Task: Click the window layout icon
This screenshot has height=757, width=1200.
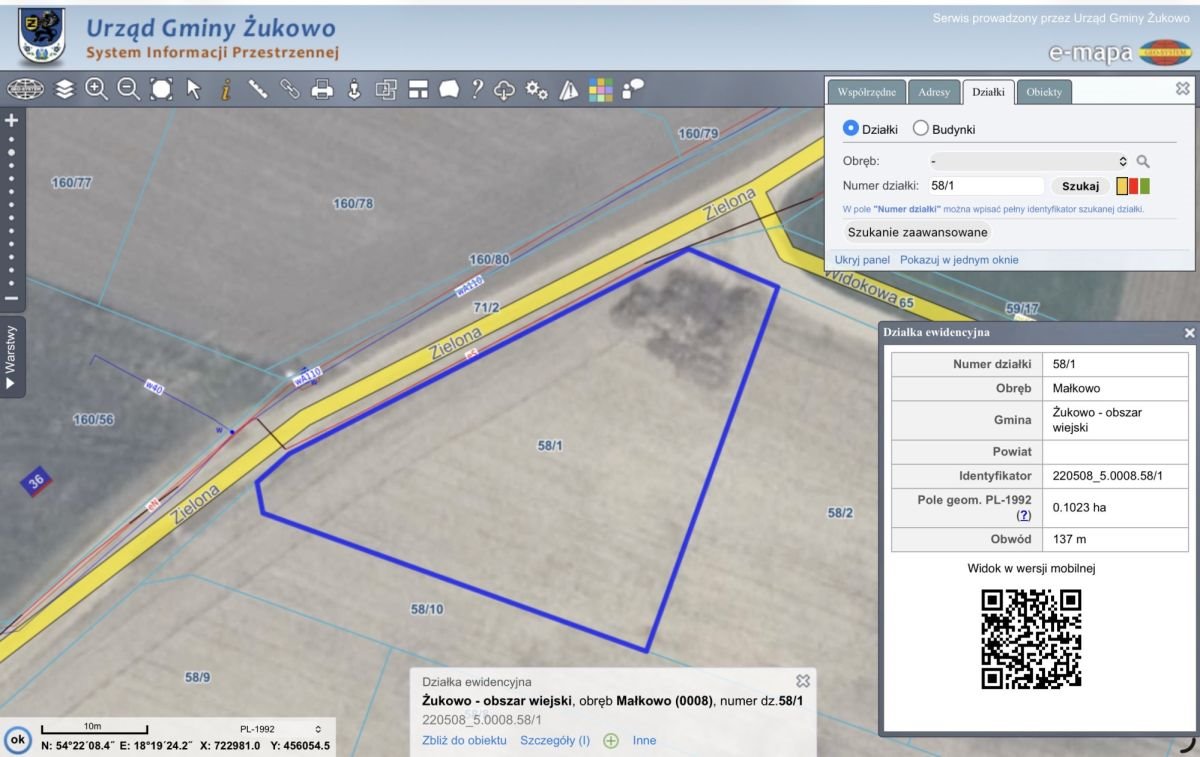Action: point(418,90)
